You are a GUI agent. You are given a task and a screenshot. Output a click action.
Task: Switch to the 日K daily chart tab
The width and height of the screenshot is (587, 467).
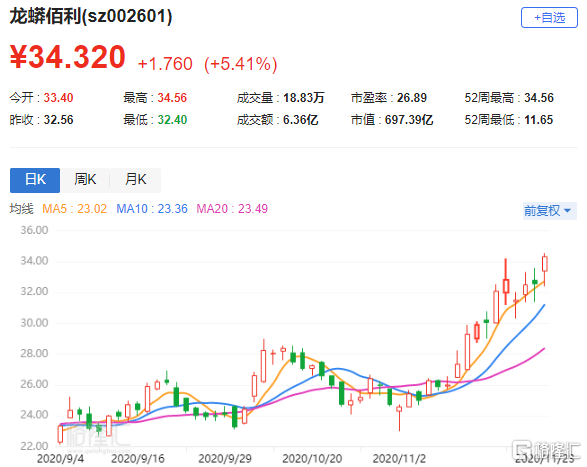coord(35,180)
